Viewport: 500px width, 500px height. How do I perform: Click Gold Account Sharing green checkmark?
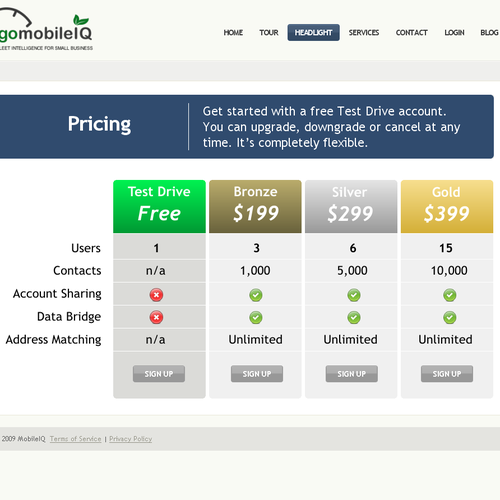click(x=450, y=295)
